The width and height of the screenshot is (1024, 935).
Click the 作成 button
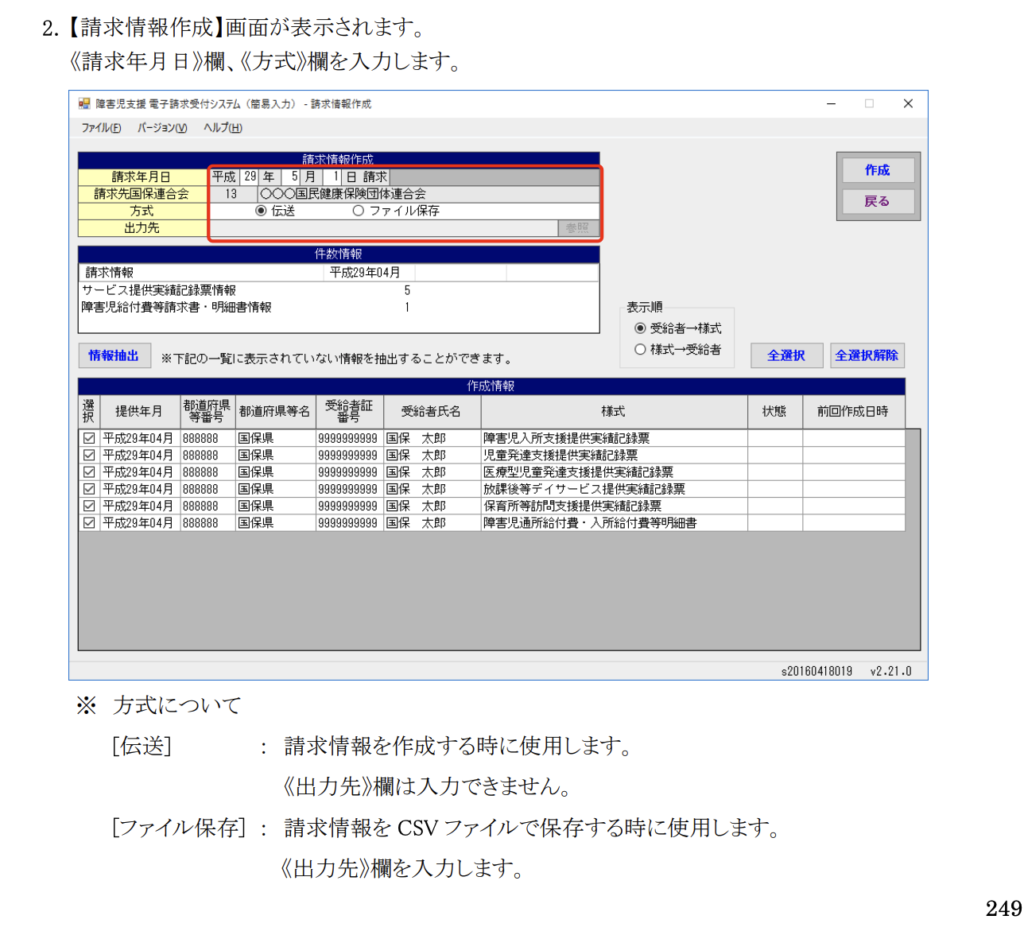click(877, 170)
